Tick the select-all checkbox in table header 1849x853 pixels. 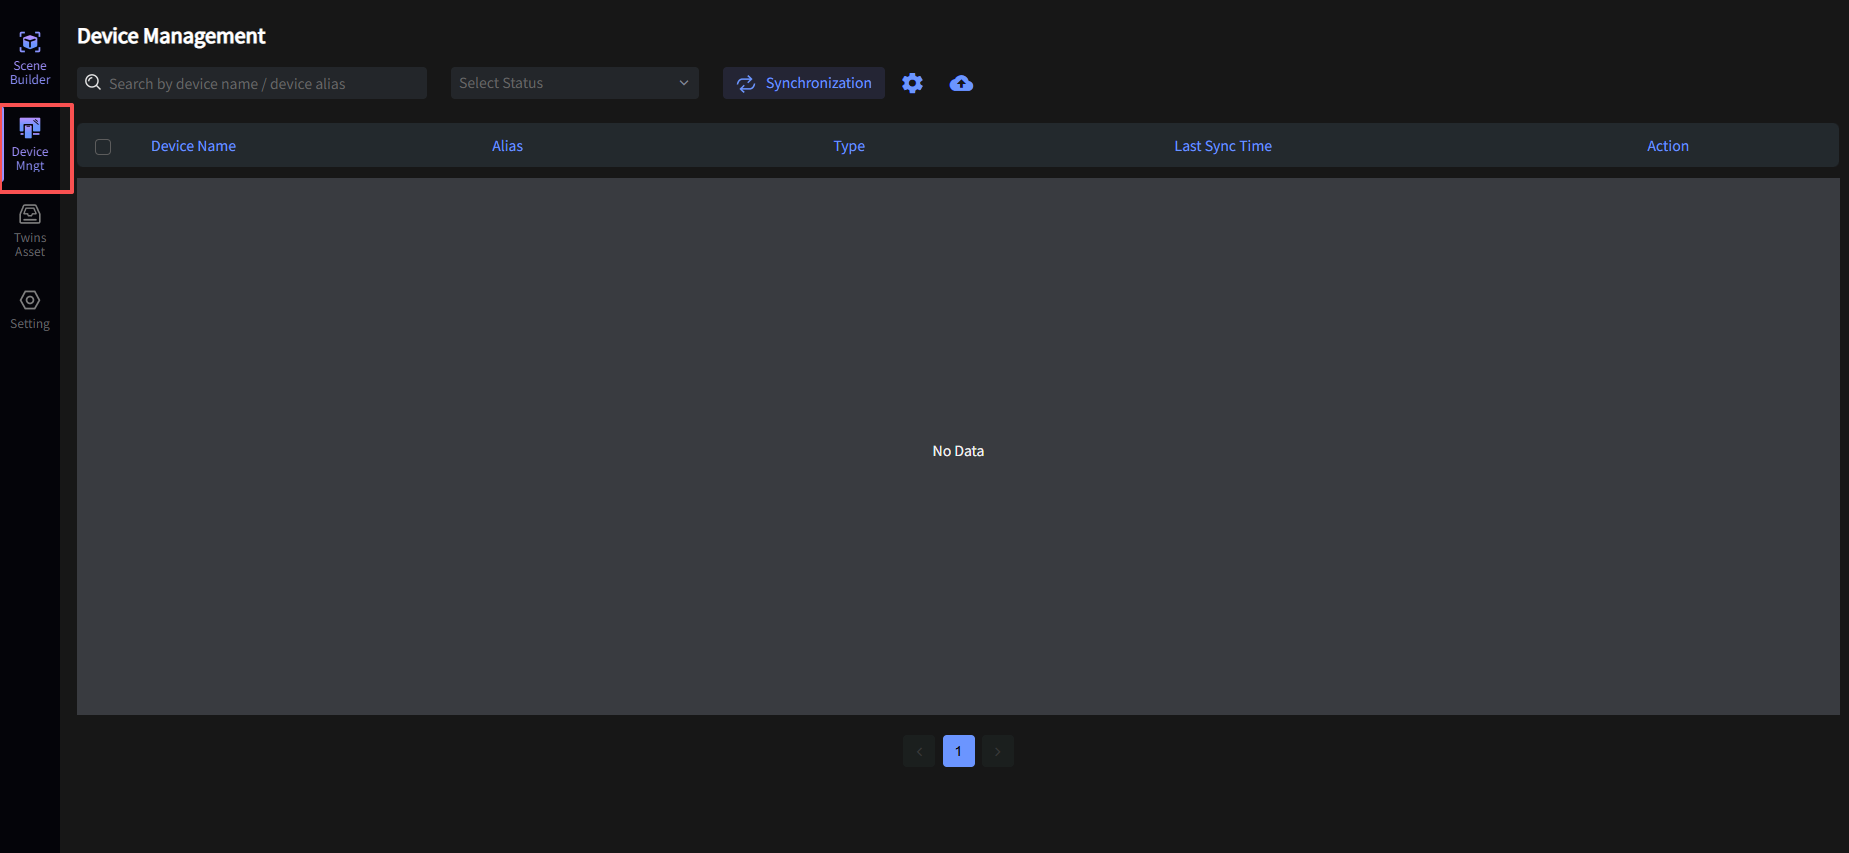(103, 147)
